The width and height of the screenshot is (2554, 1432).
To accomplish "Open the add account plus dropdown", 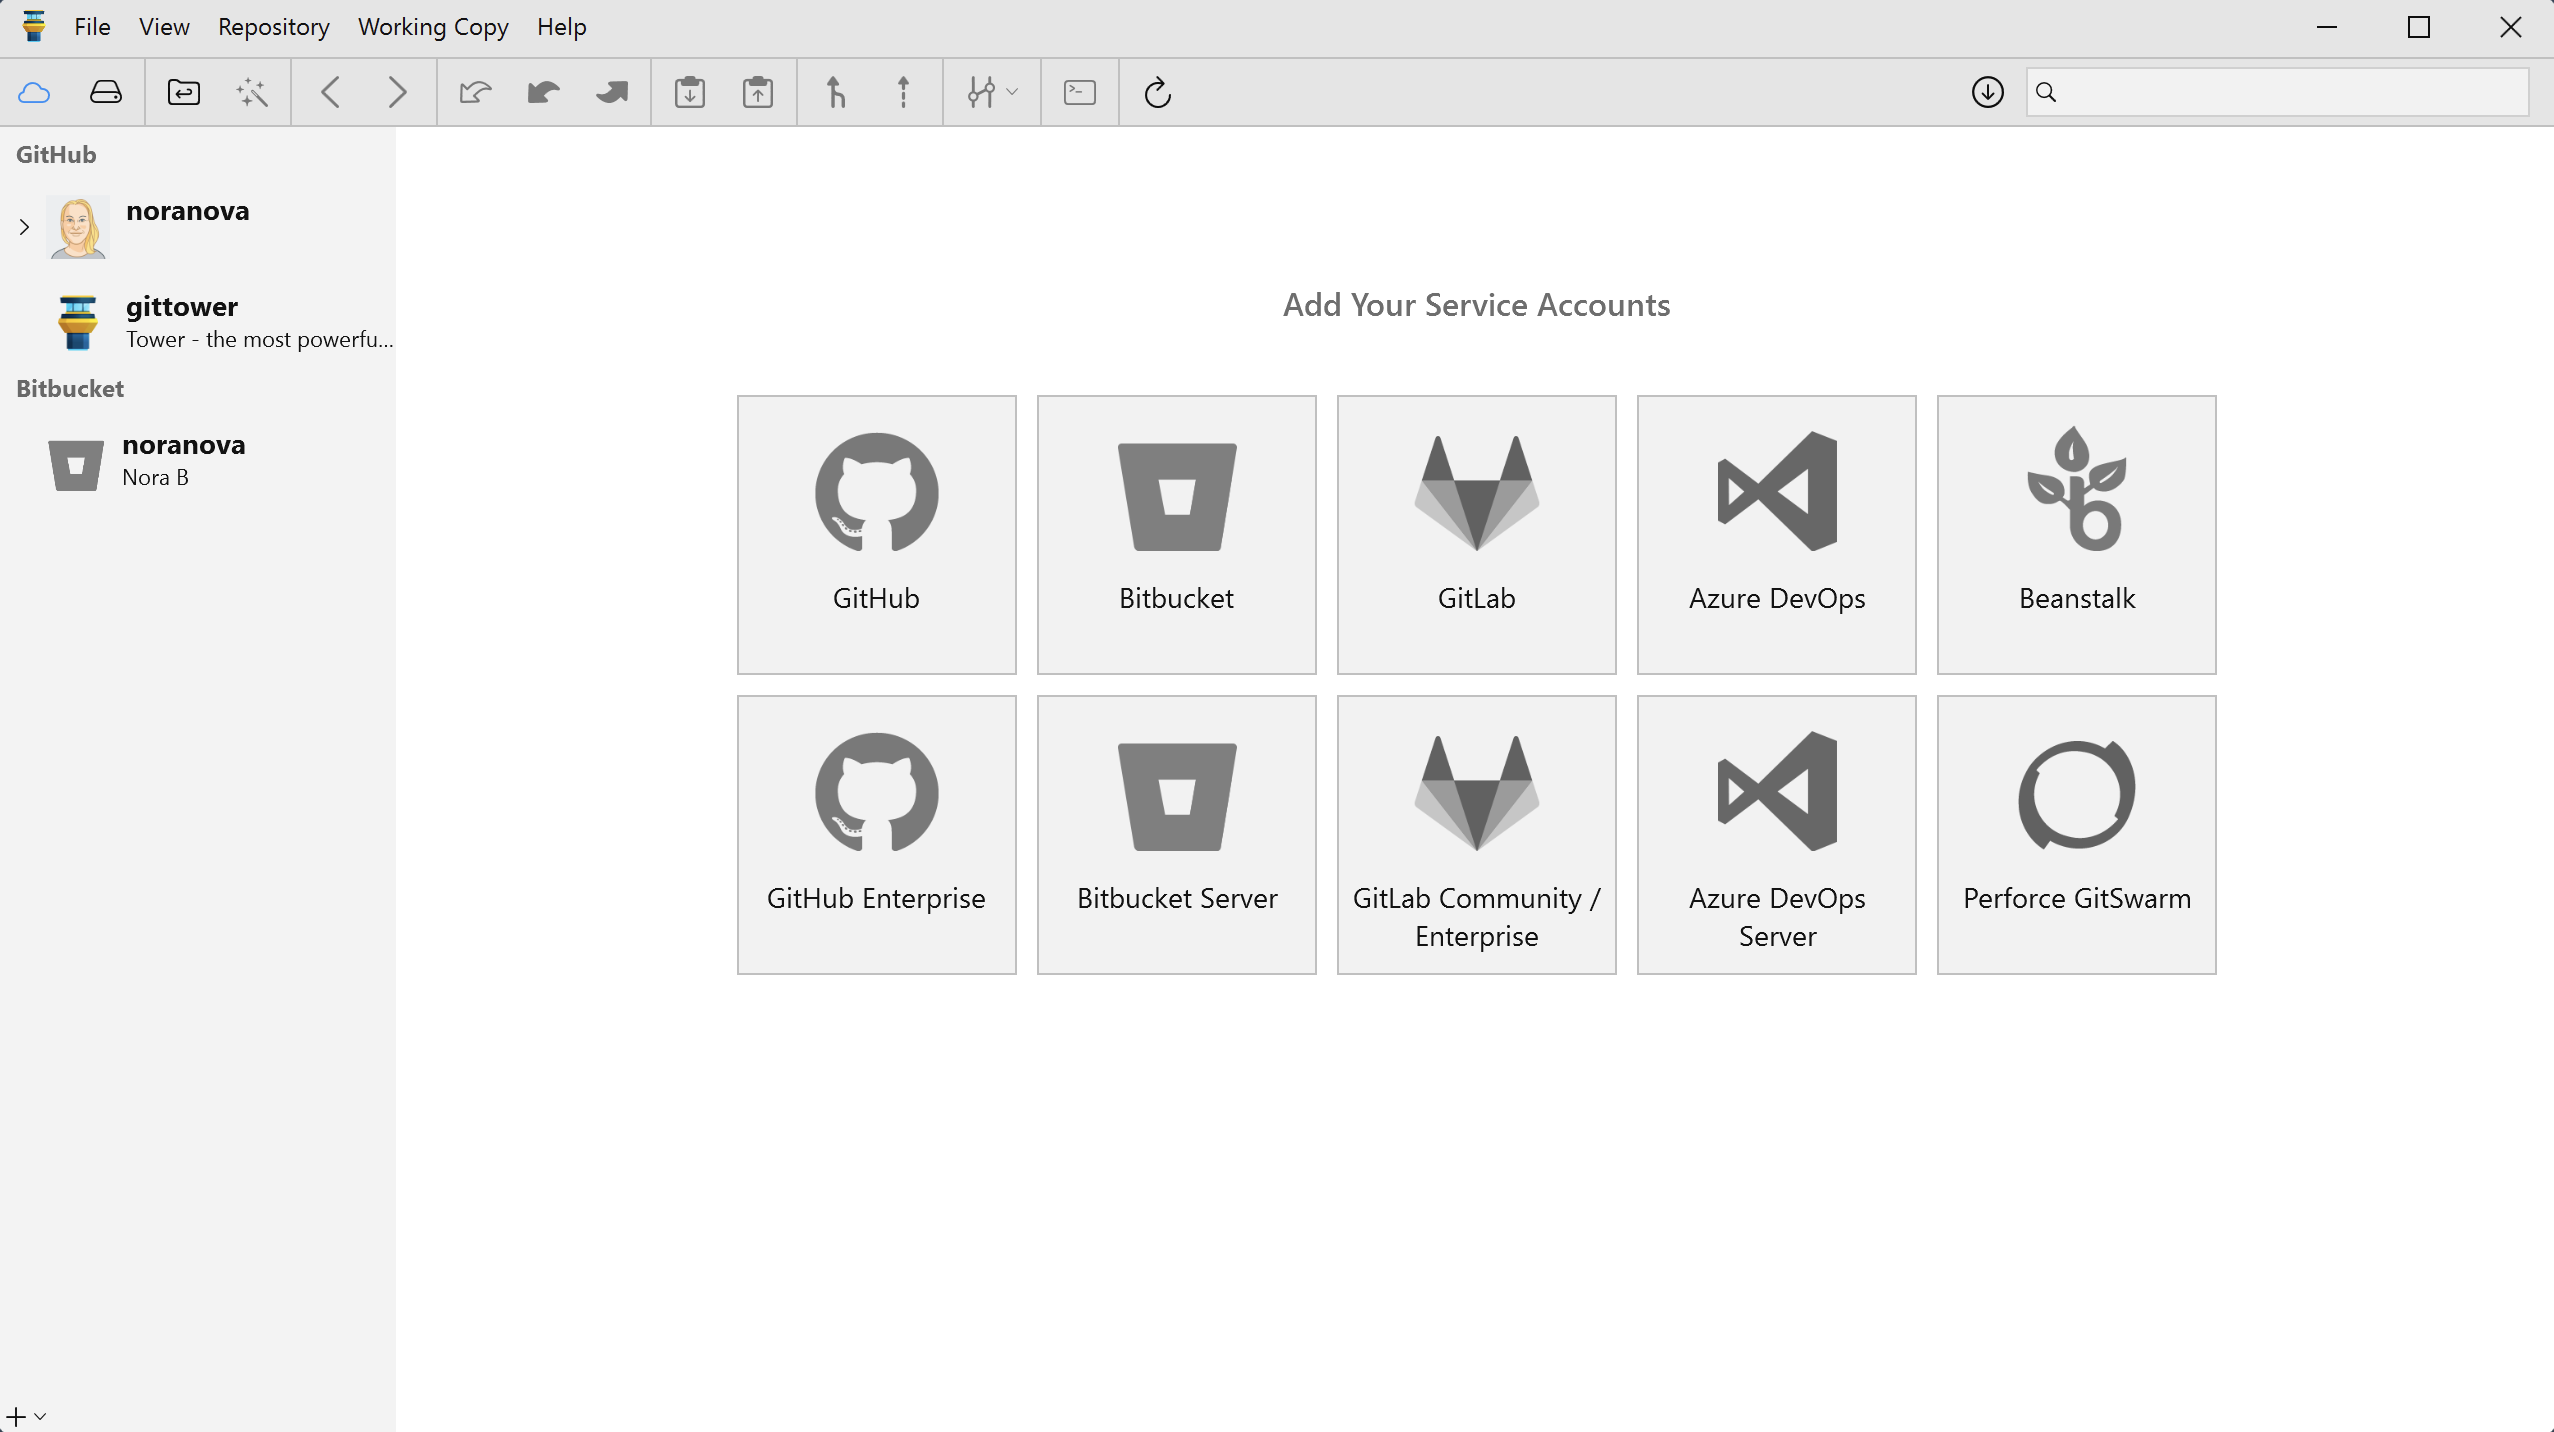I will click(26, 1415).
